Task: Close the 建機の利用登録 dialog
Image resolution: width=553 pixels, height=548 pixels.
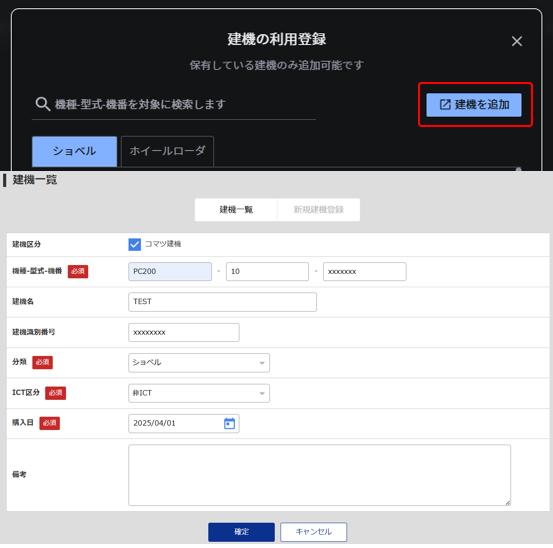Action: [517, 41]
